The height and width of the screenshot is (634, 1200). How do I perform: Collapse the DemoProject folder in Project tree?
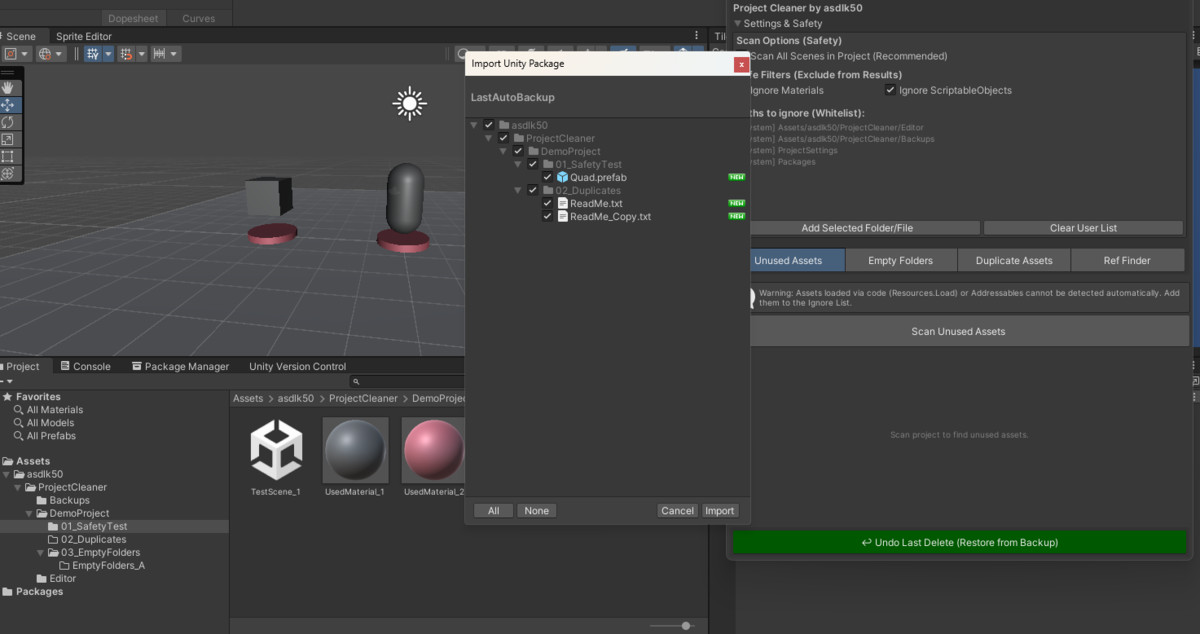pos(30,513)
